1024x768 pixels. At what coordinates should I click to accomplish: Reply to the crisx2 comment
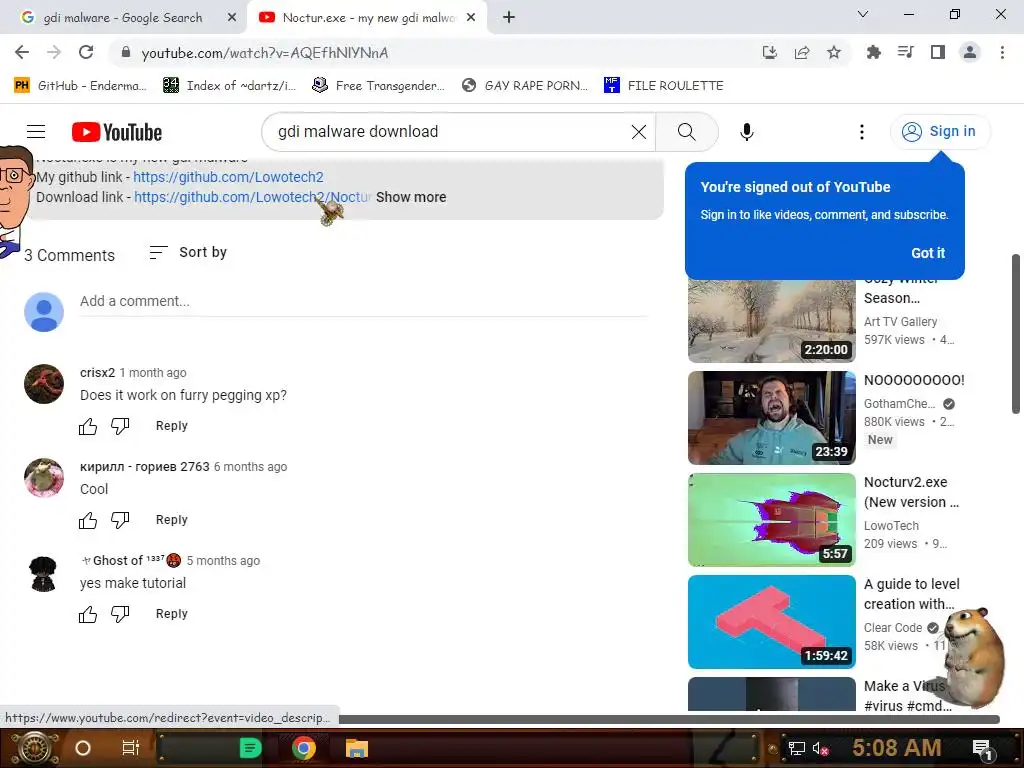[x=172, y=426]
